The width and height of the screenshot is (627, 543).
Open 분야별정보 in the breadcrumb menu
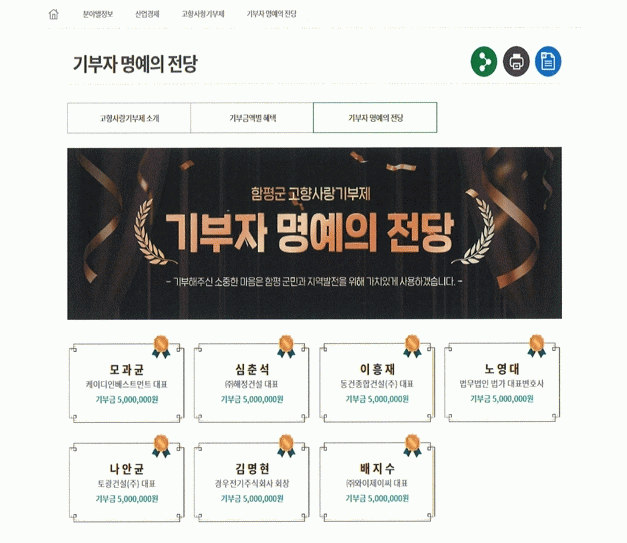[98, 14]
